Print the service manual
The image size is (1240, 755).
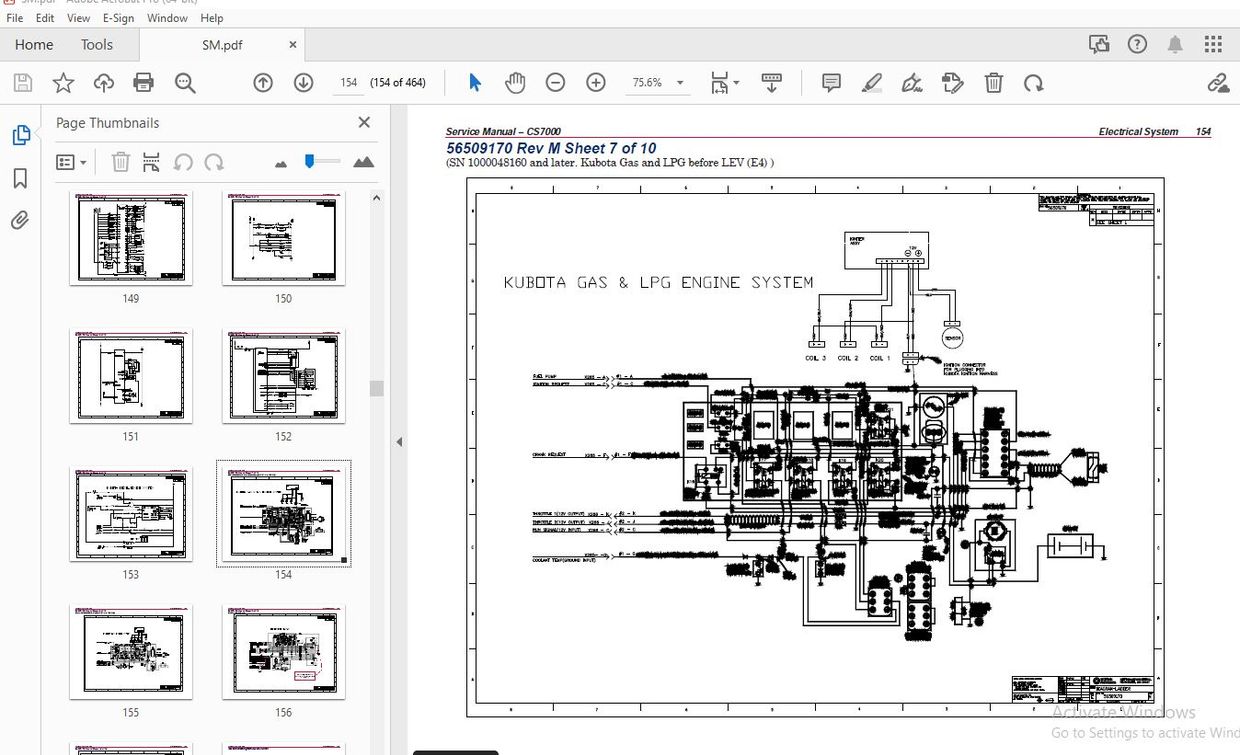tap(144, 82)
